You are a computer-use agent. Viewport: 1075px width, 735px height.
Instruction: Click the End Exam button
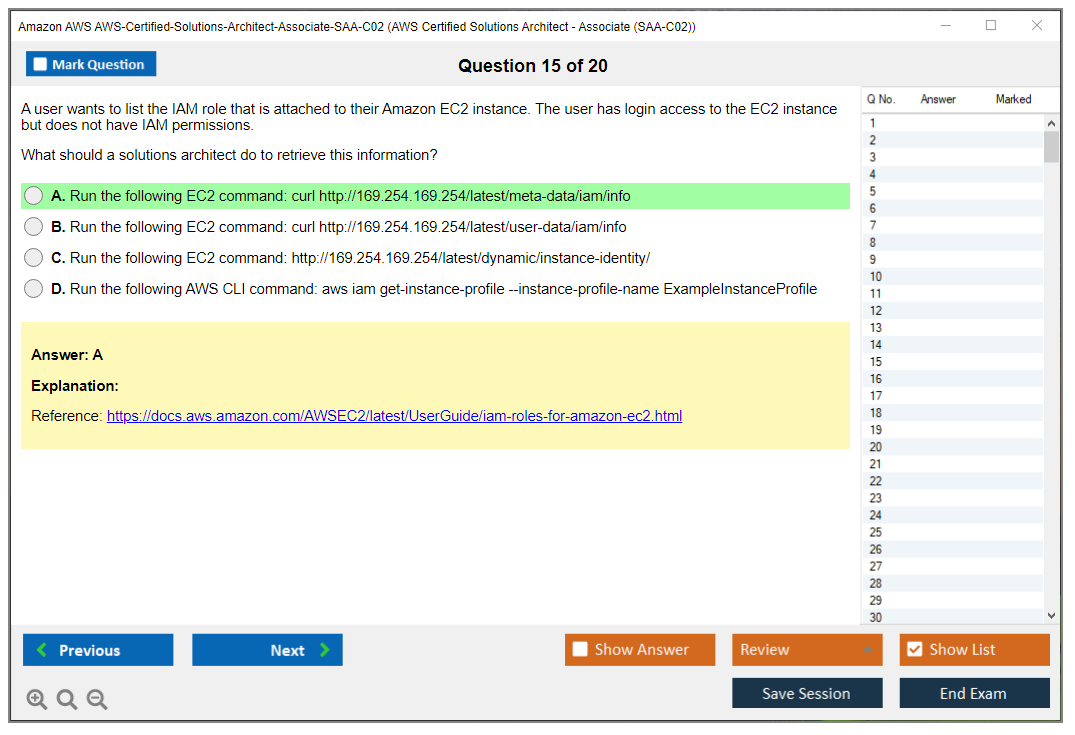click(974, 693)
